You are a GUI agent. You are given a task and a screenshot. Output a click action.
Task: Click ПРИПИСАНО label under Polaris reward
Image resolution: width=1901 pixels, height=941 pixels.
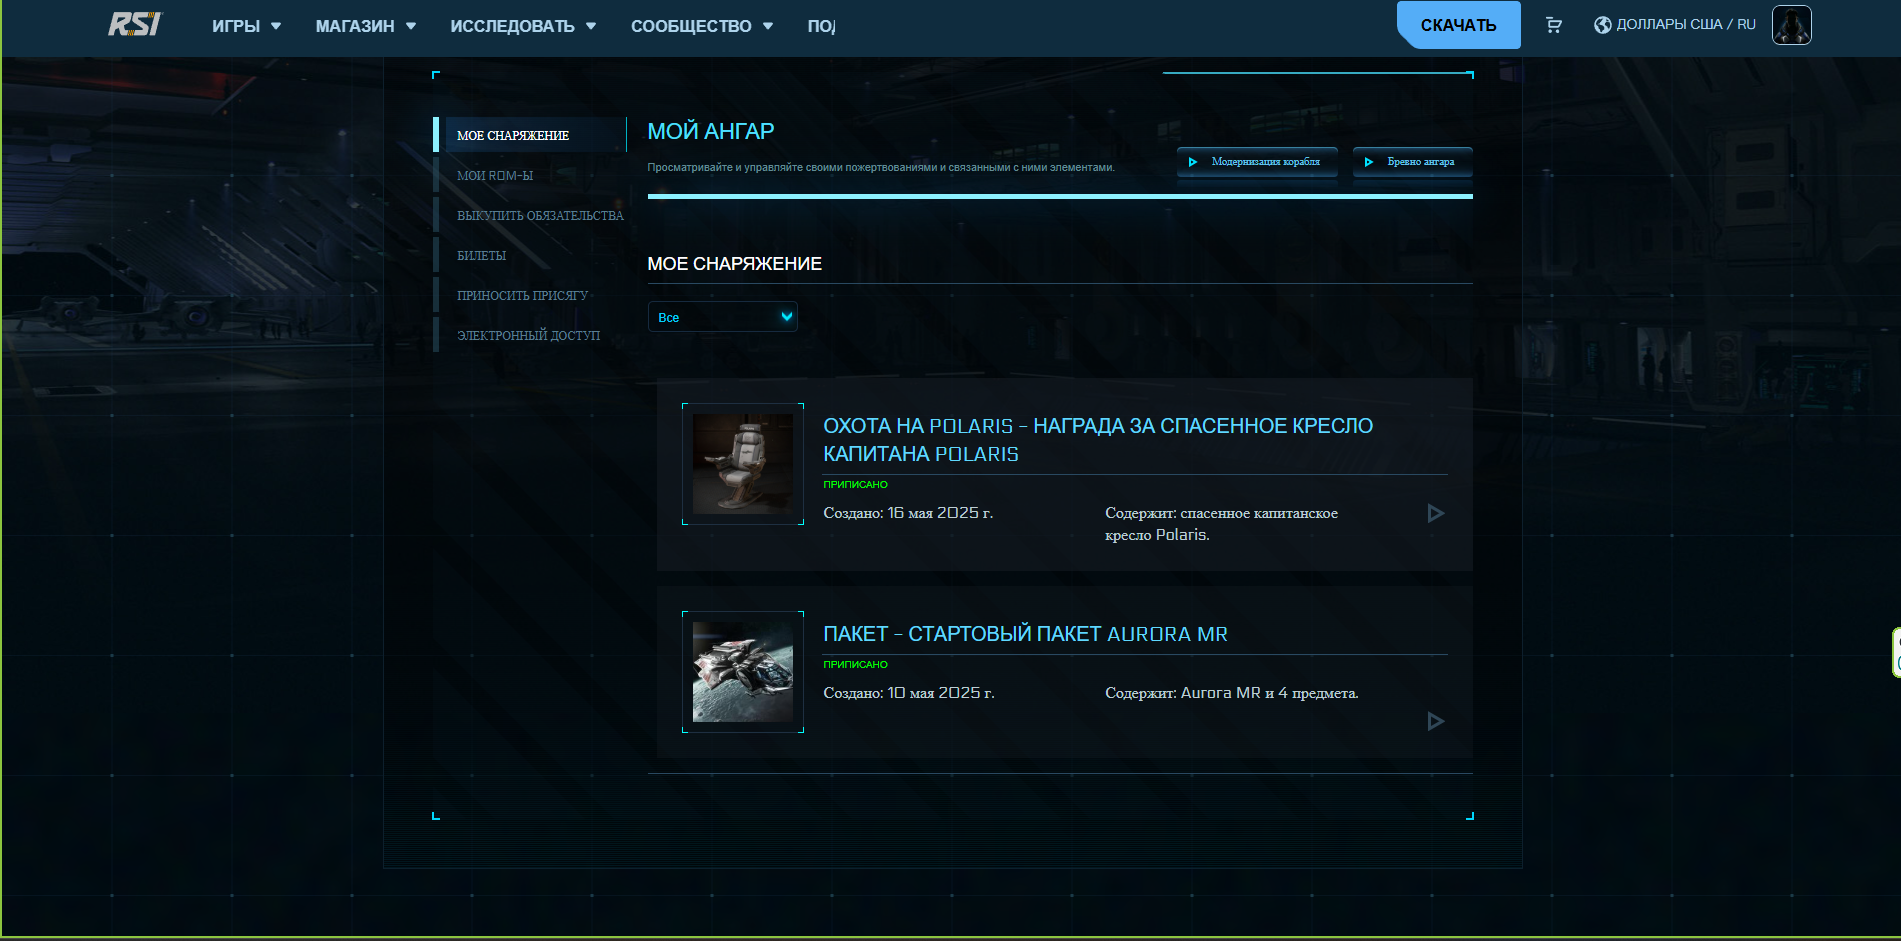[x=855, y=484]
